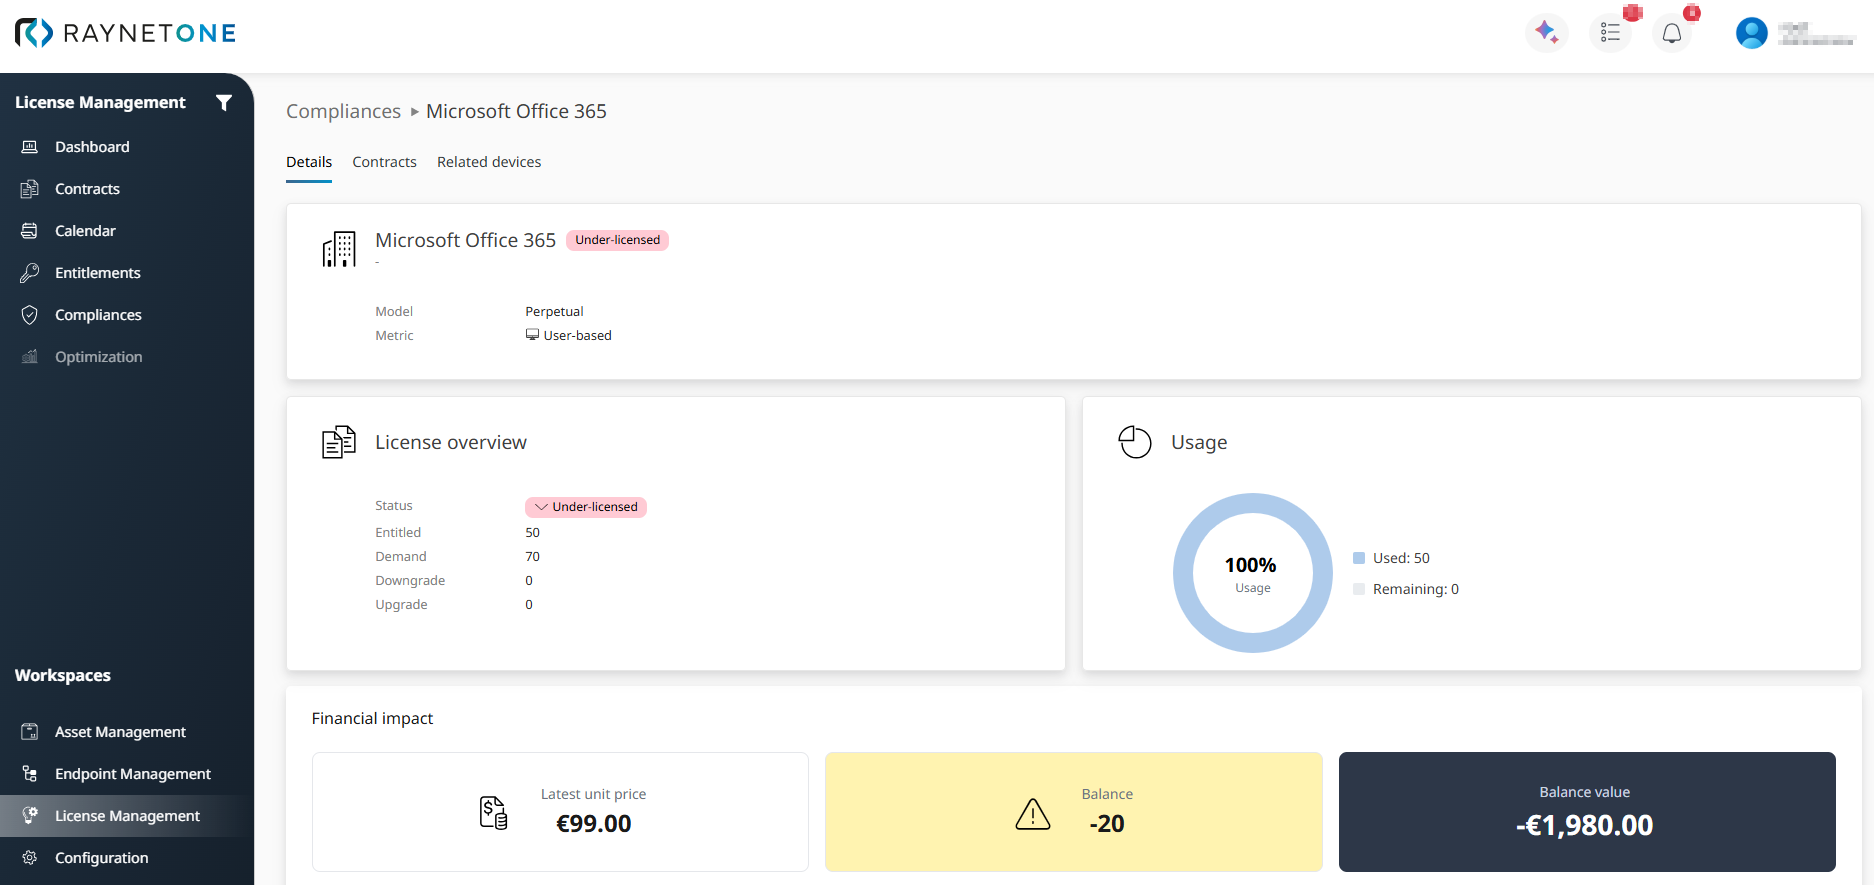Click the Optimization chart icon

pos(30,357)
